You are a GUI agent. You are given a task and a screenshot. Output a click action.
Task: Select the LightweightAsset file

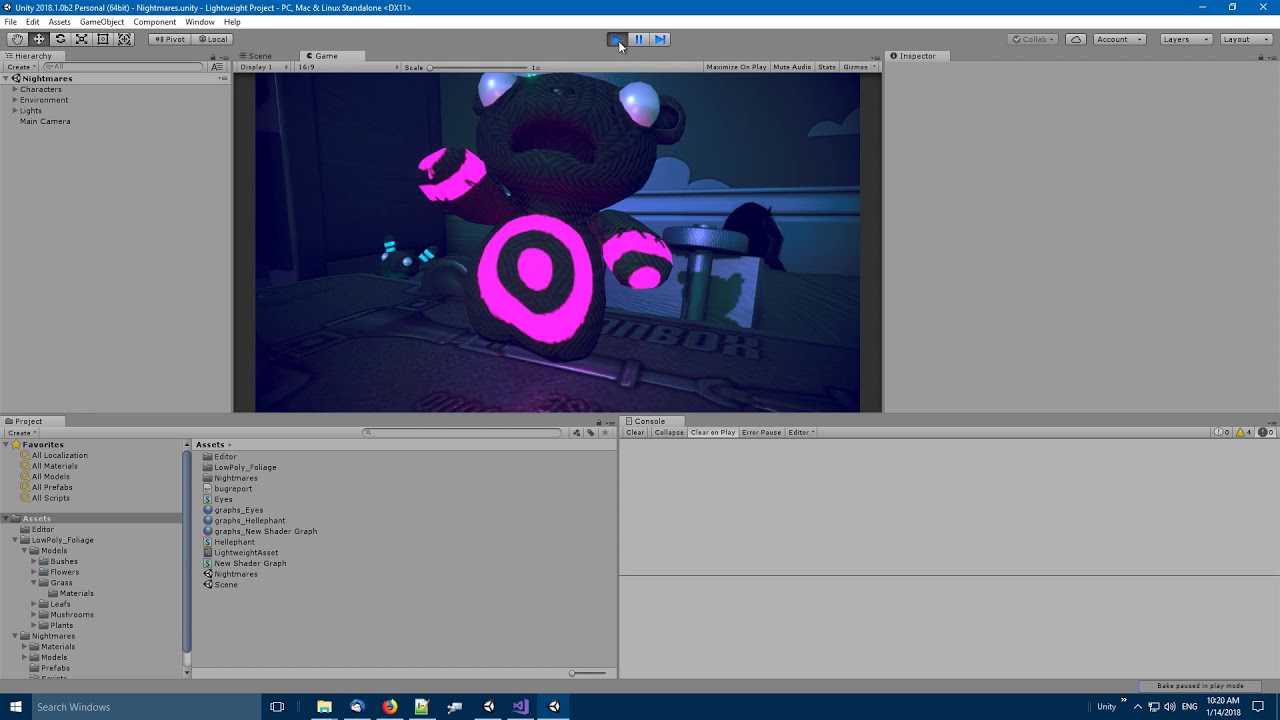point(240,552)
